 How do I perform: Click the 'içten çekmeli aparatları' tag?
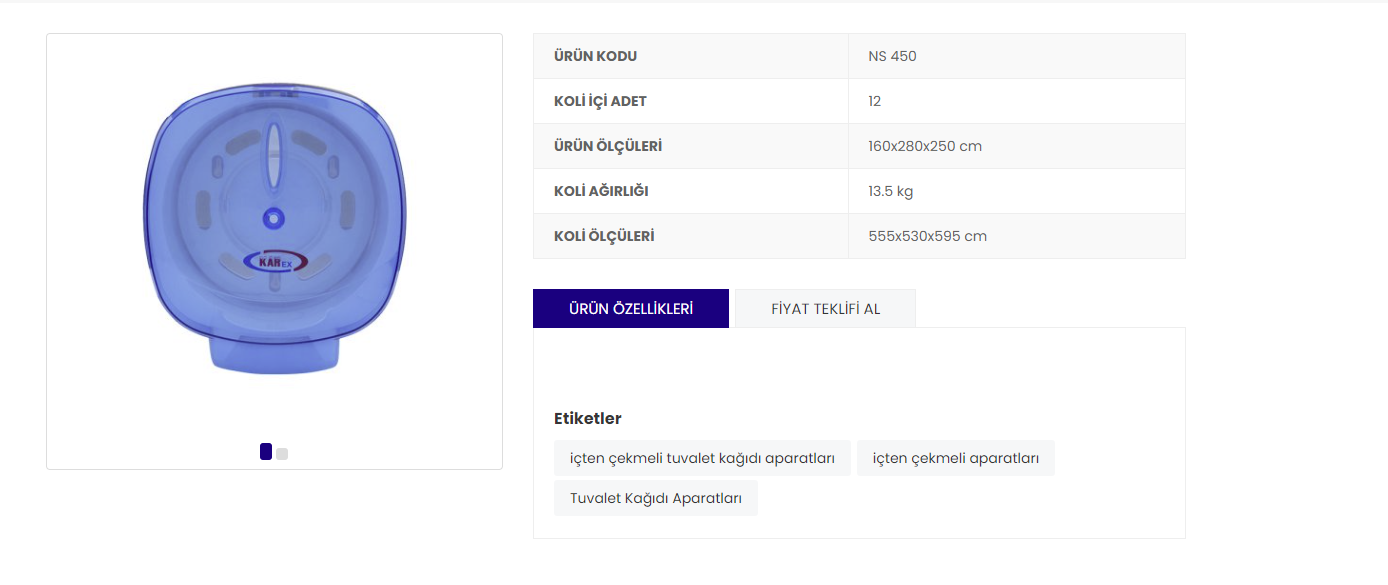tap(955, 458)
